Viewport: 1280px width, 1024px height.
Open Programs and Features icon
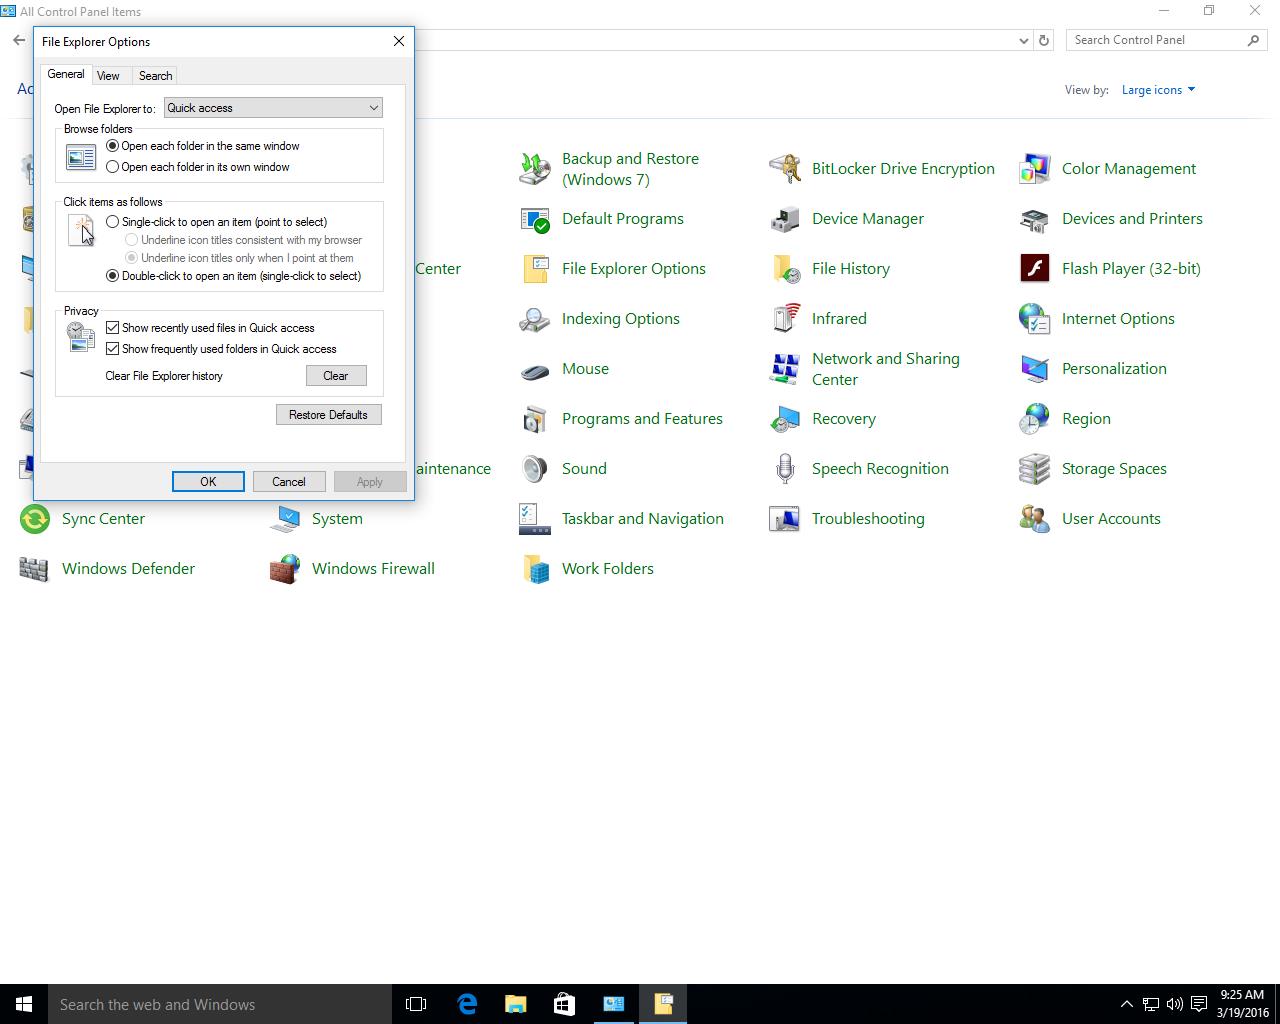535,419
